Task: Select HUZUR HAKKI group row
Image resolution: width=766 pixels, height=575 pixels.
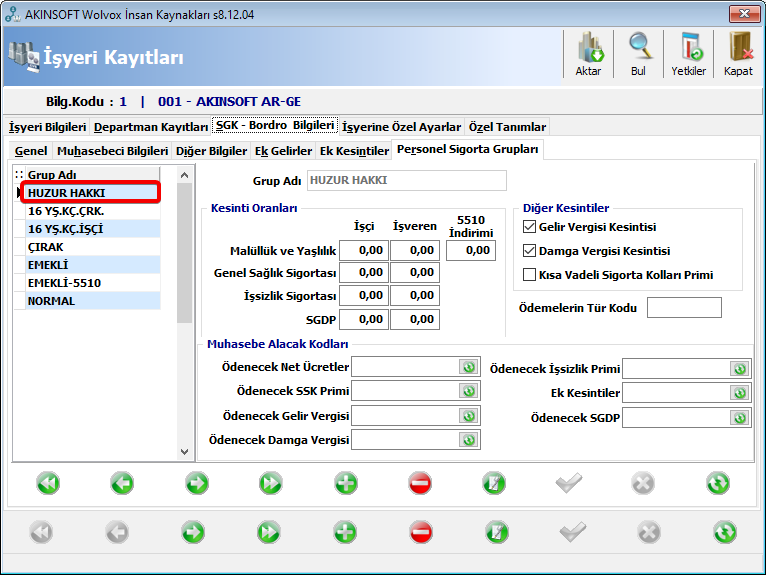Action: pyautogui.click(x=93, y=193)
